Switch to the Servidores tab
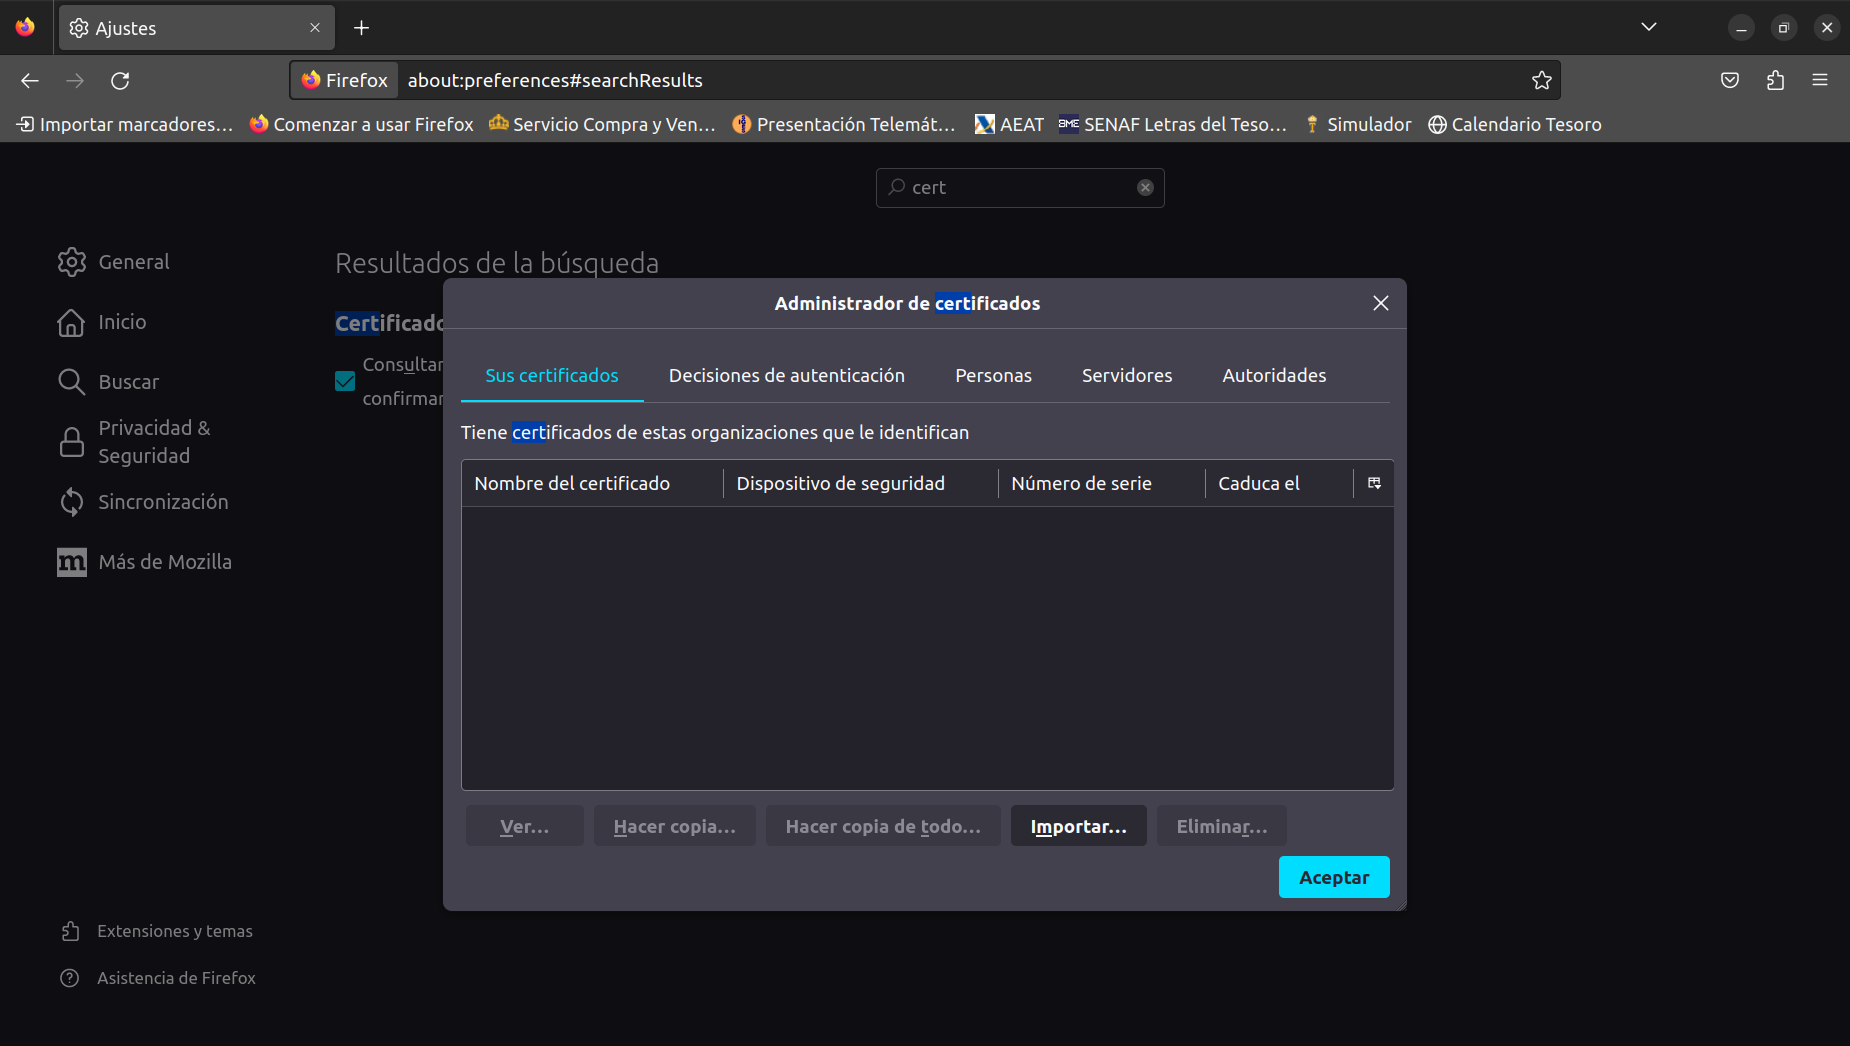Screen dimensions: 1850x1046 (x=1126, y=375)
